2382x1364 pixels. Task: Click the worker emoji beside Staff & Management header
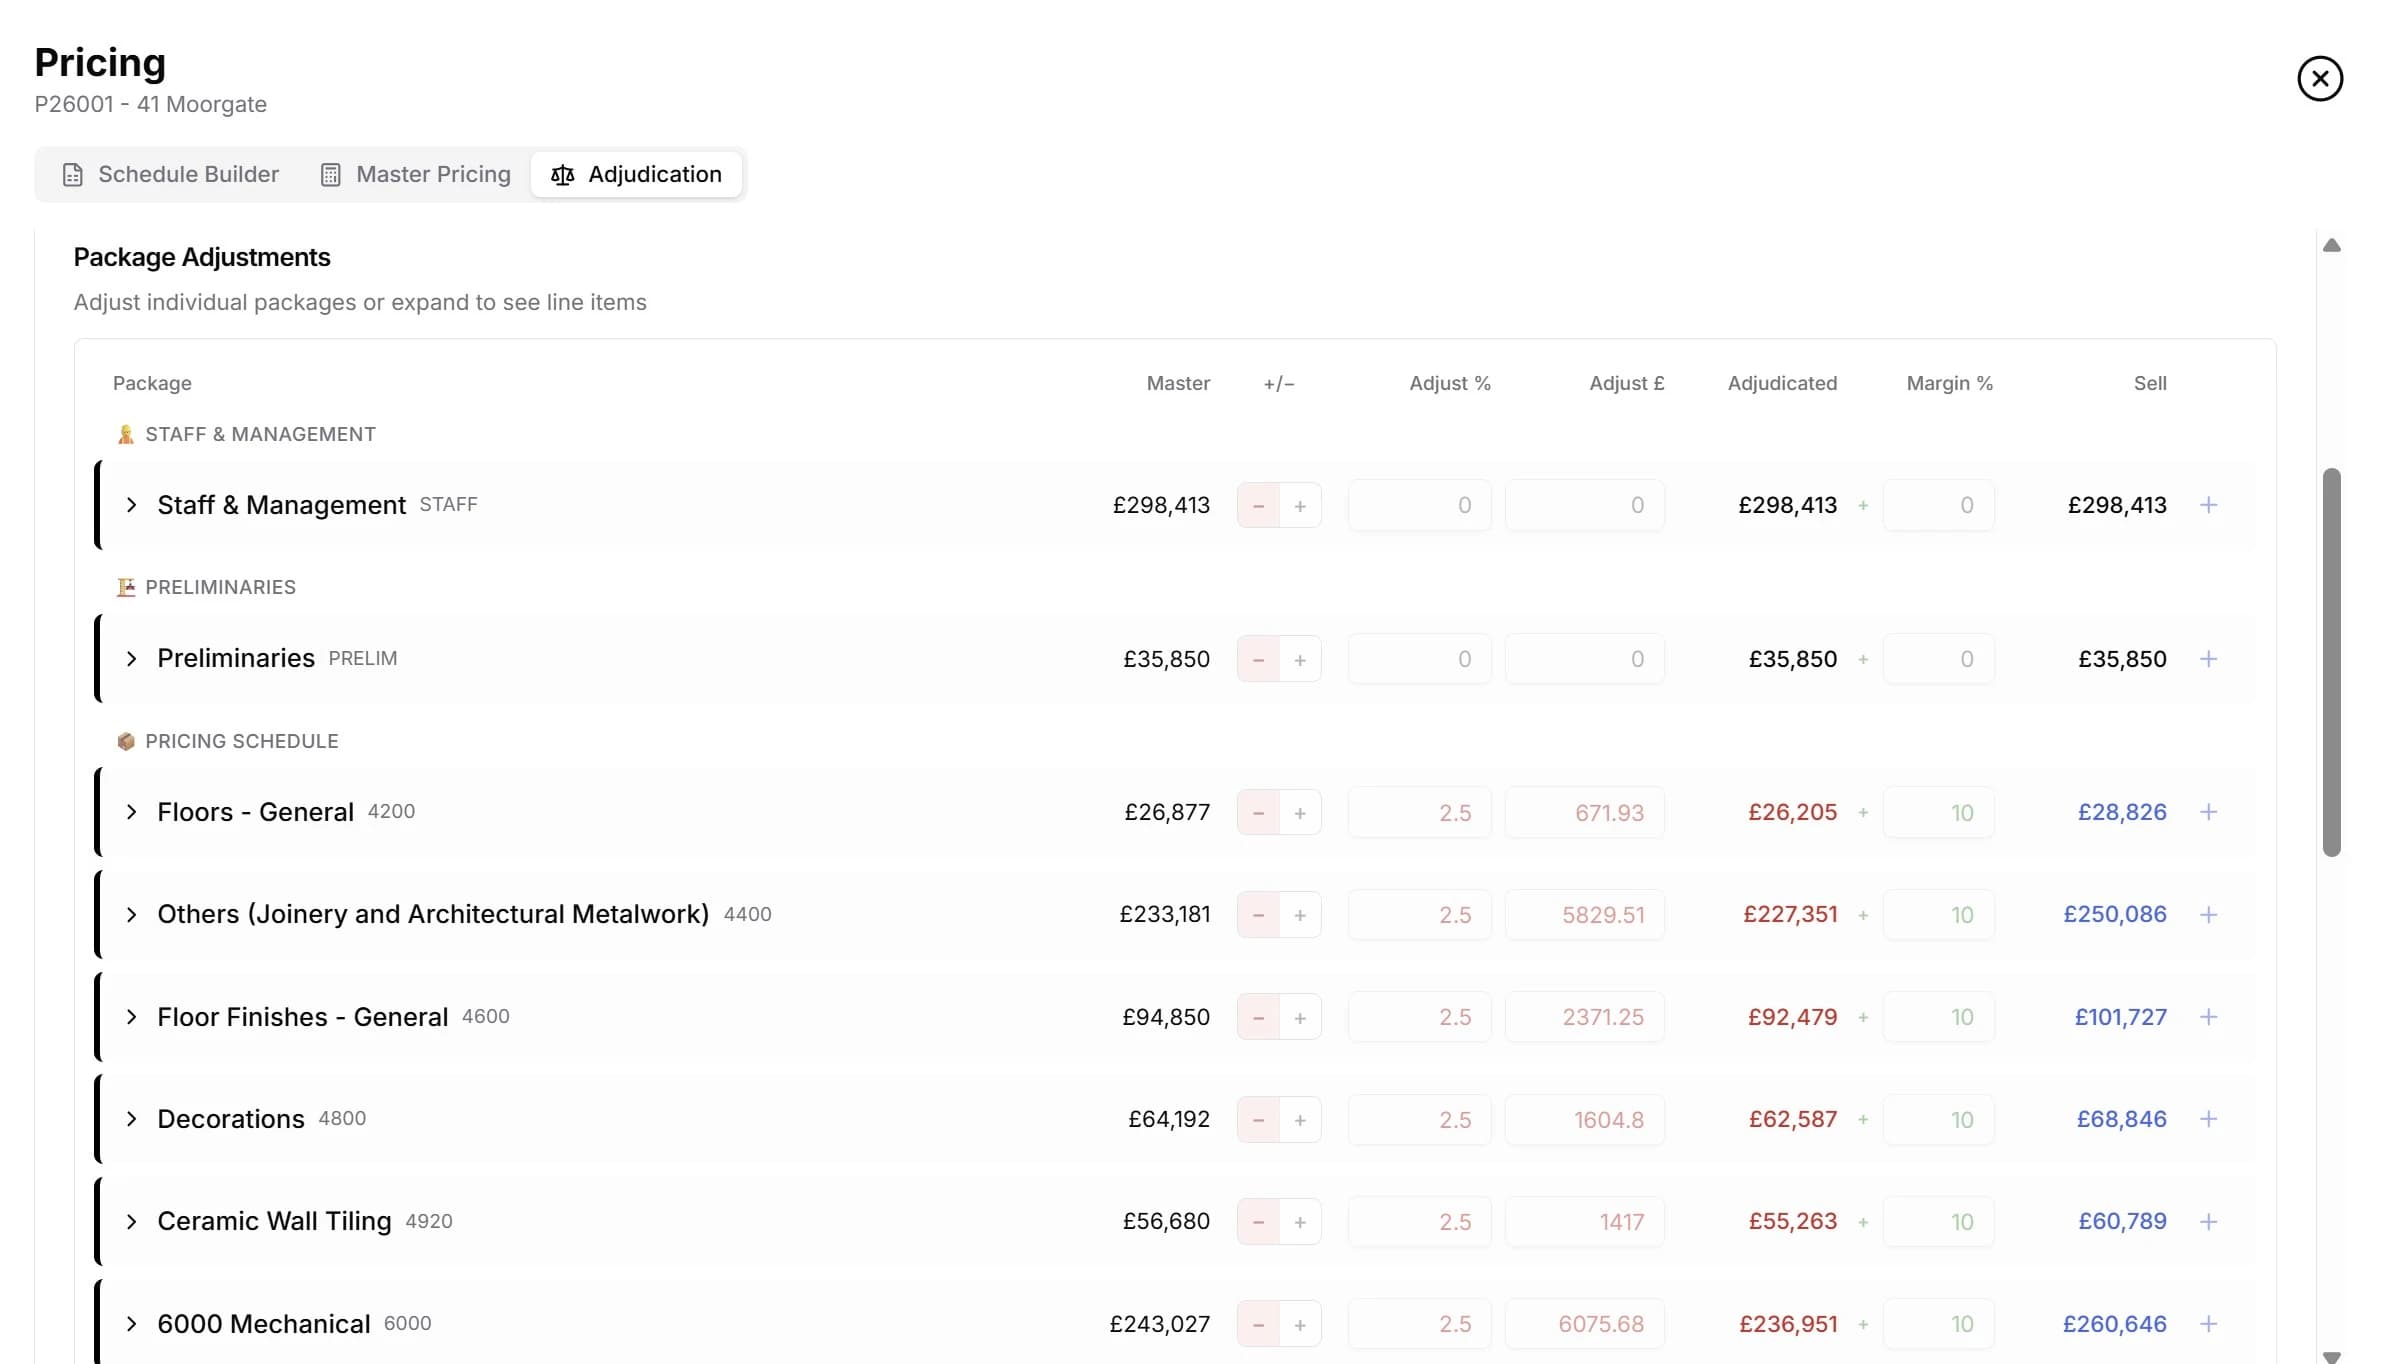click(x=125, y=433)
